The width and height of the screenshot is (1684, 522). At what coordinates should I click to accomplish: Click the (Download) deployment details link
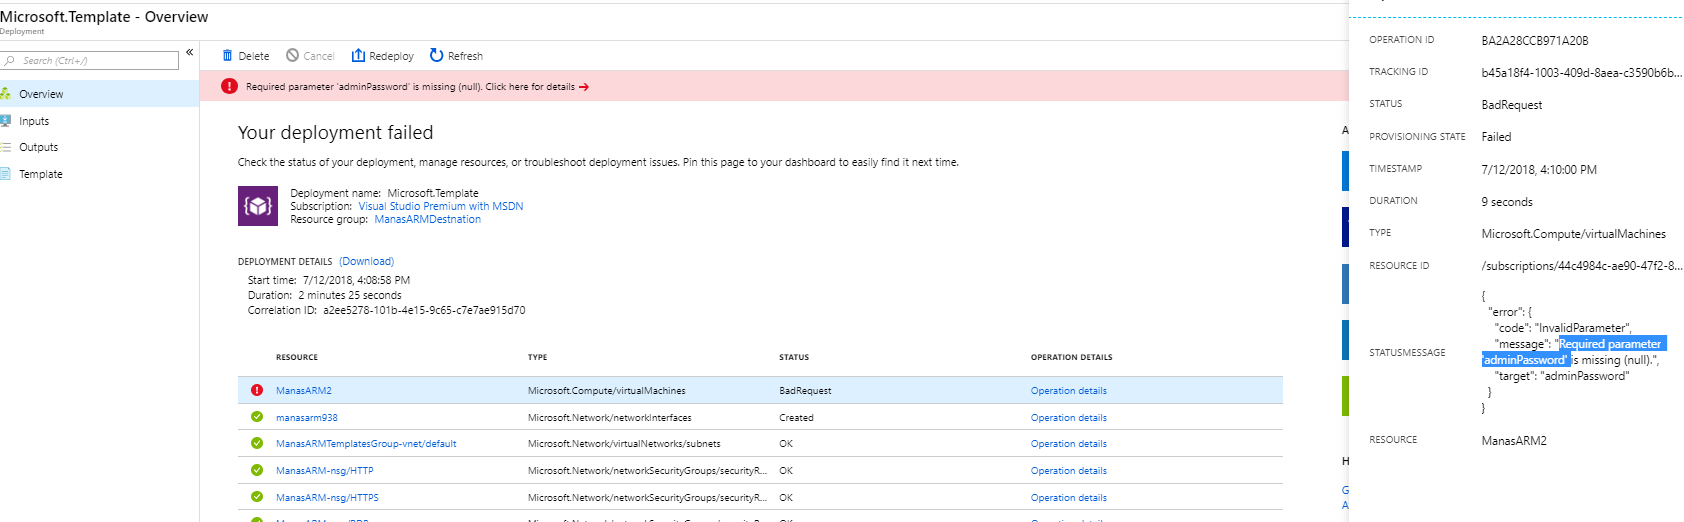tap(366, 261)
